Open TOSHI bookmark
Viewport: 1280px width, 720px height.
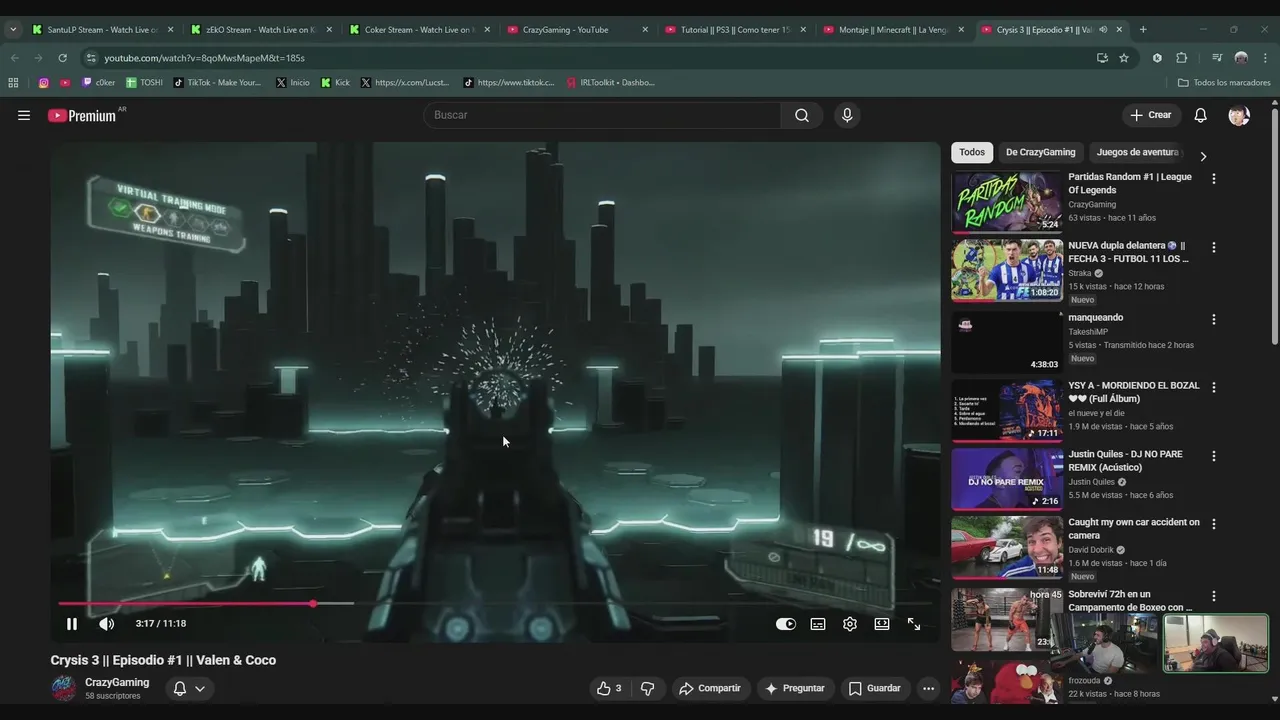click(x=144, y=83)
